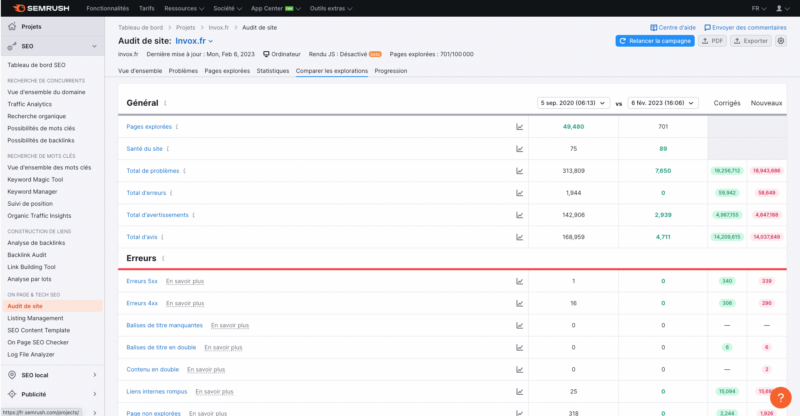
Task: Click the Exporter button
Action: (x=751, y=41)
